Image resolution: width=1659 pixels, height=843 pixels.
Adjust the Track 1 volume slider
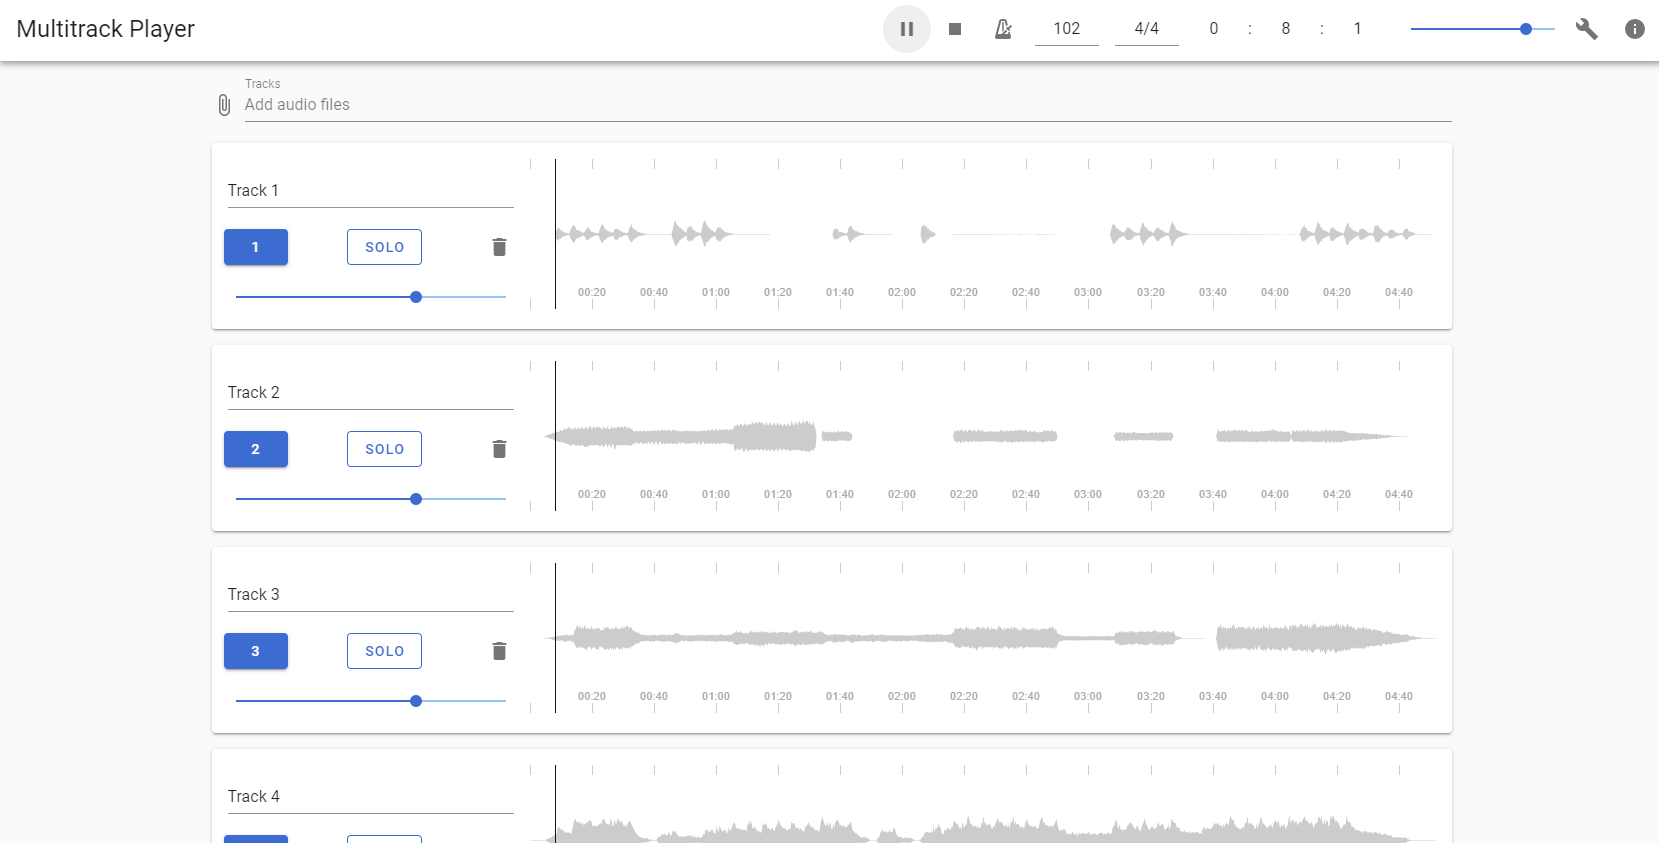point(371,297)
